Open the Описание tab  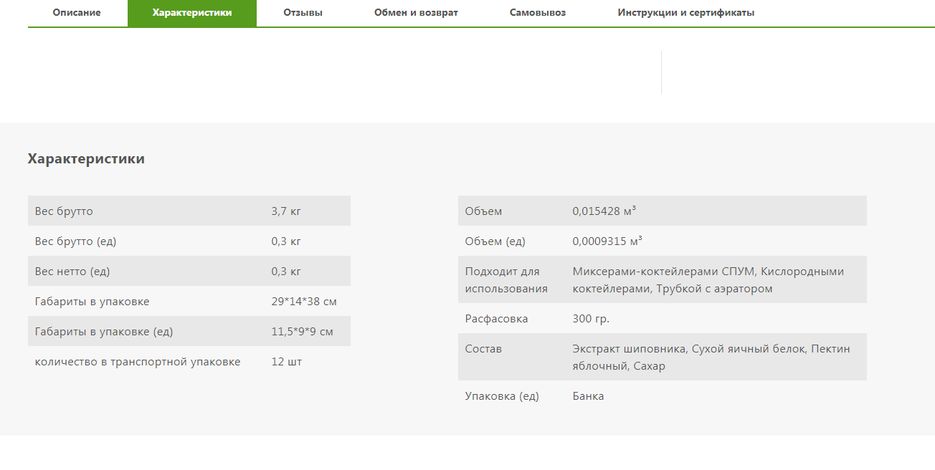coord(76,13)
